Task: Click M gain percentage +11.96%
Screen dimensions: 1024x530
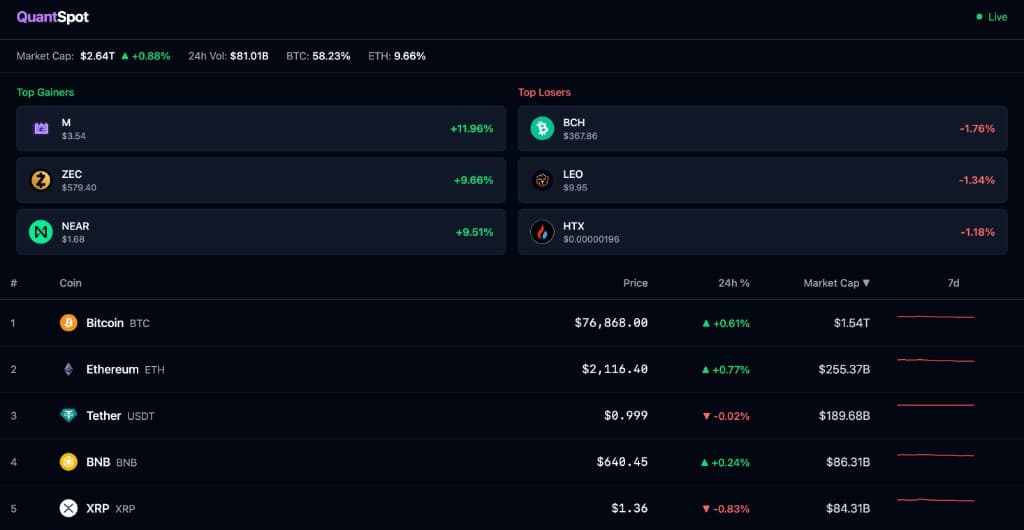Action: pos(472,129)
